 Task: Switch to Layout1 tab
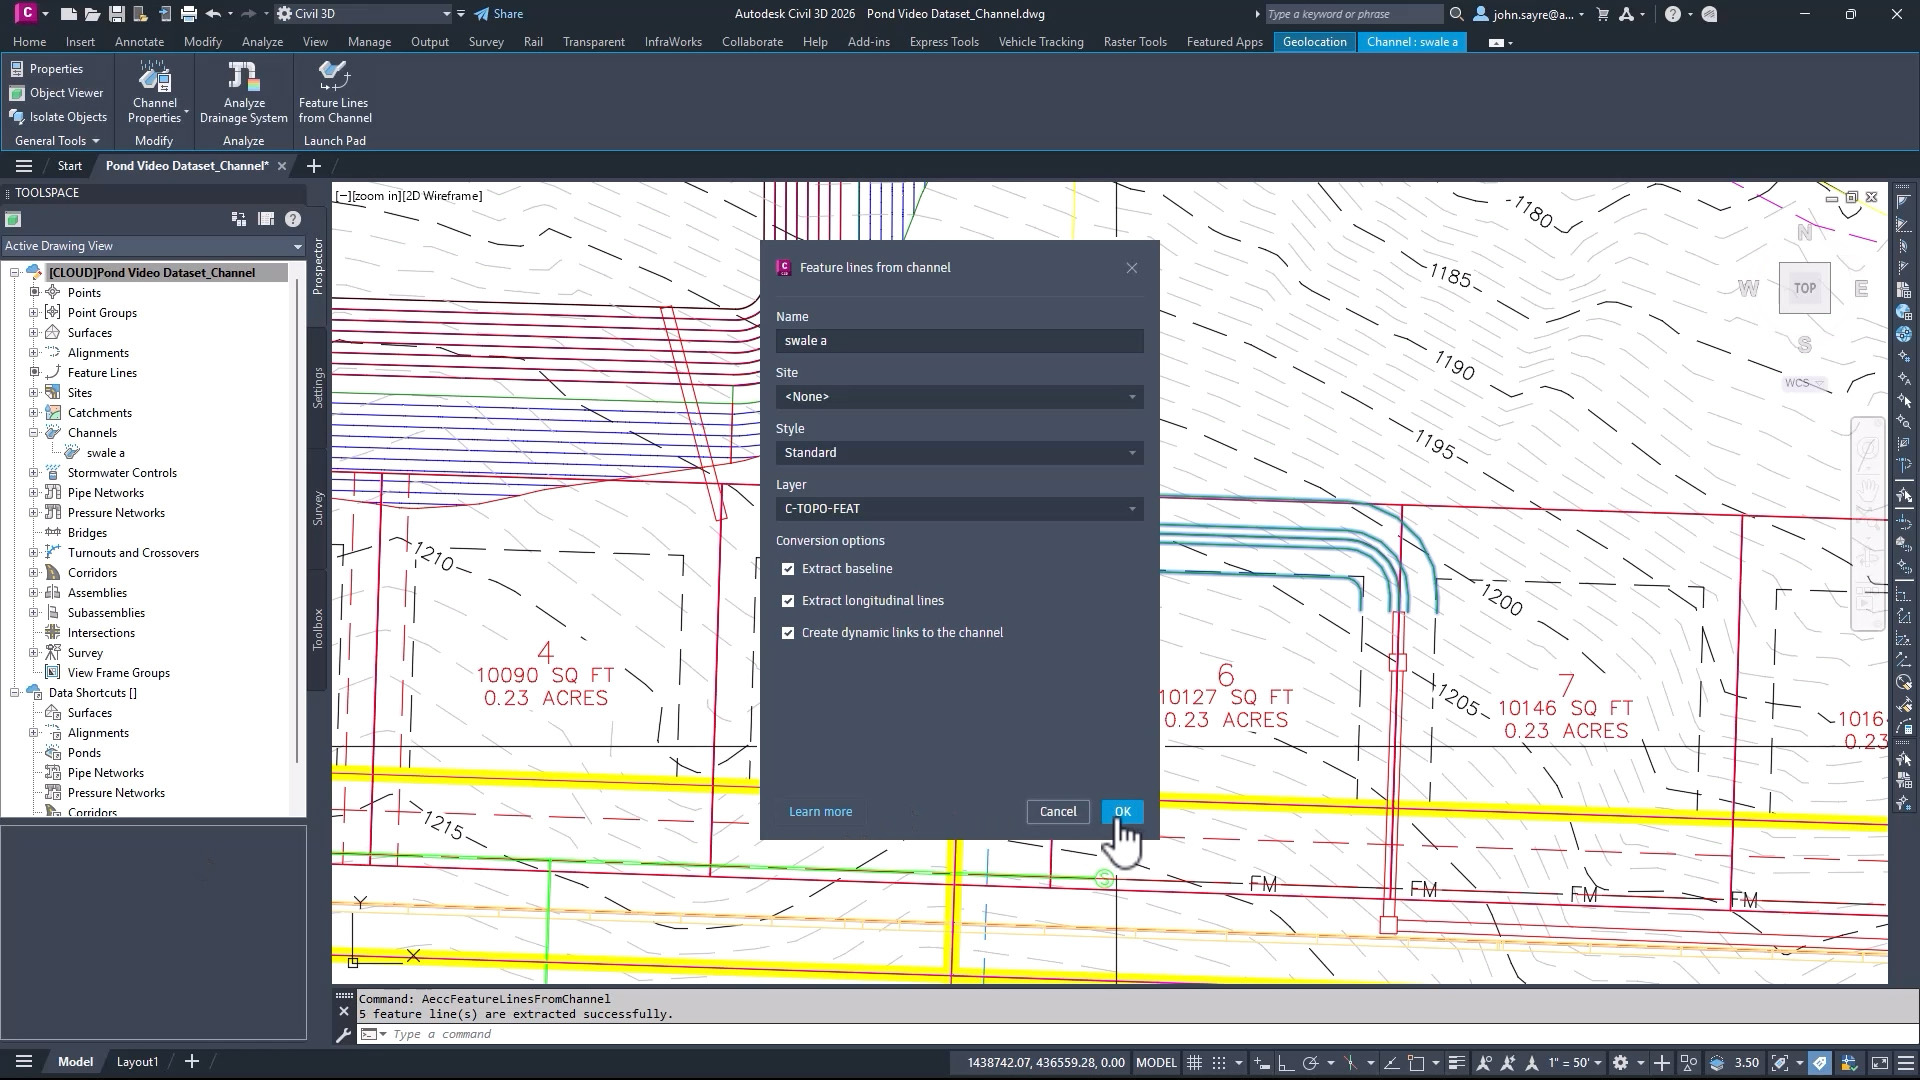pos(137,1062)
